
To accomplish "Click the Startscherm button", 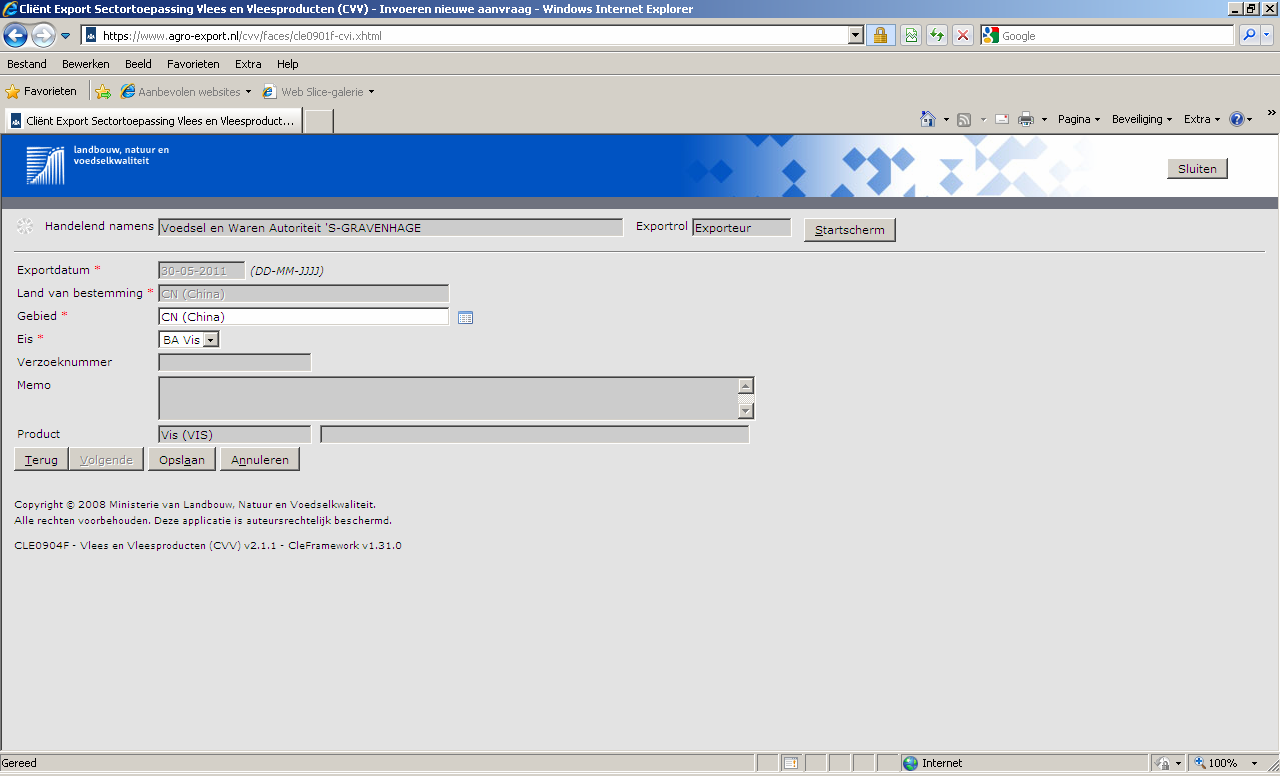I will [850, 230].
